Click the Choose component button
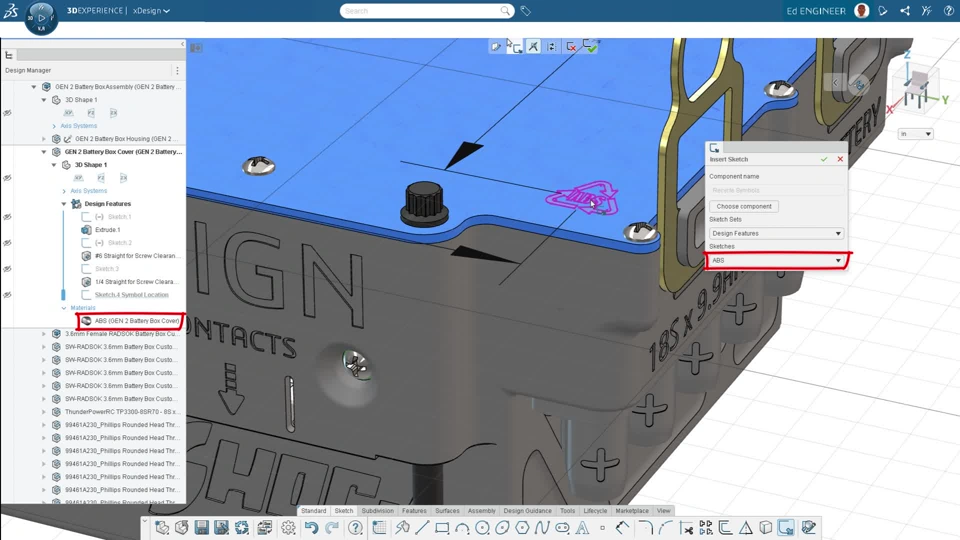Screen dimensions: 960x540 pos(744,206)
